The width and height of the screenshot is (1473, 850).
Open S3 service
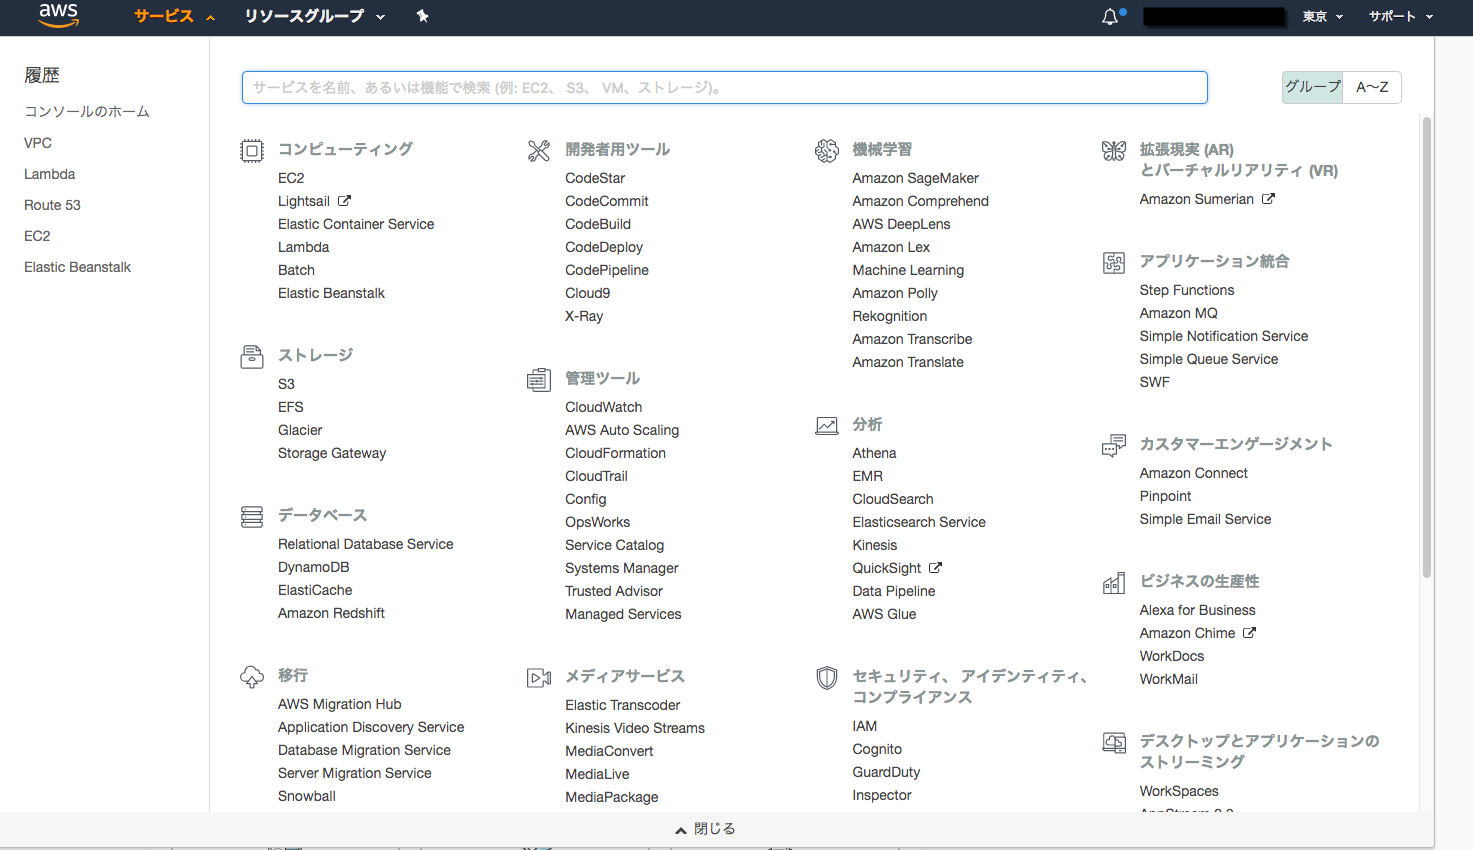tap(286, 384)
